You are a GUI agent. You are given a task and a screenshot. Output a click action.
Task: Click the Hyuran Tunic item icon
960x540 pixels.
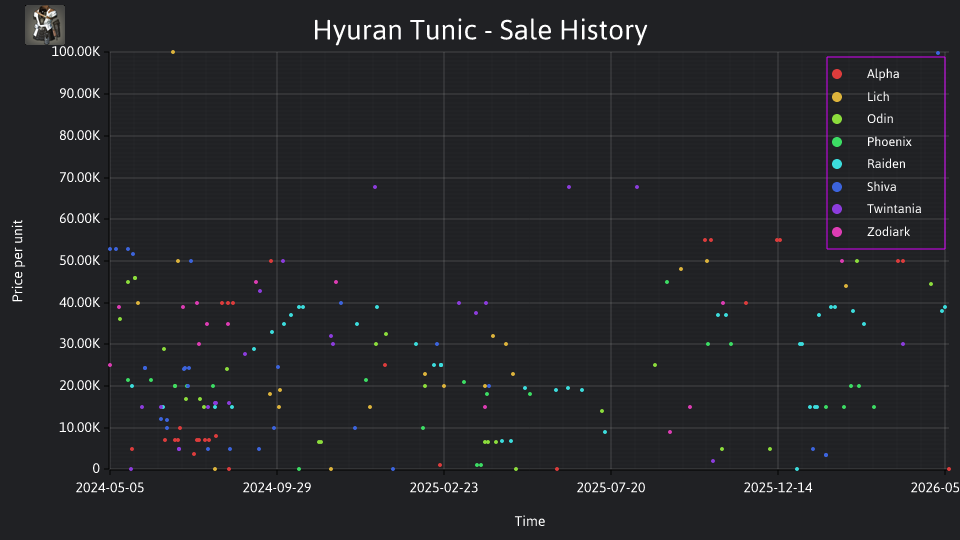tap(45, 25)
